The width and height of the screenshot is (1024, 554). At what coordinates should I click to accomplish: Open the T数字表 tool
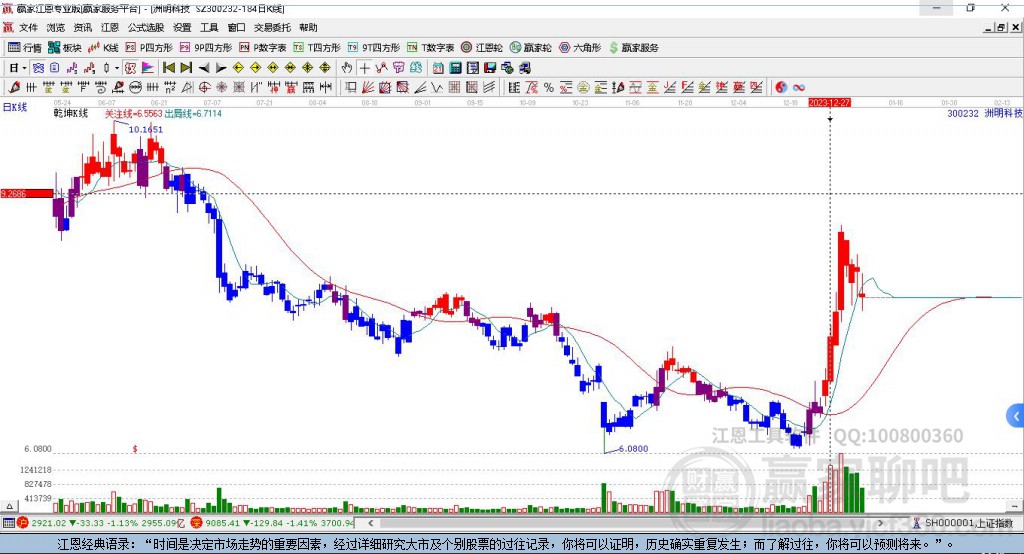click(x=430, y=48)
